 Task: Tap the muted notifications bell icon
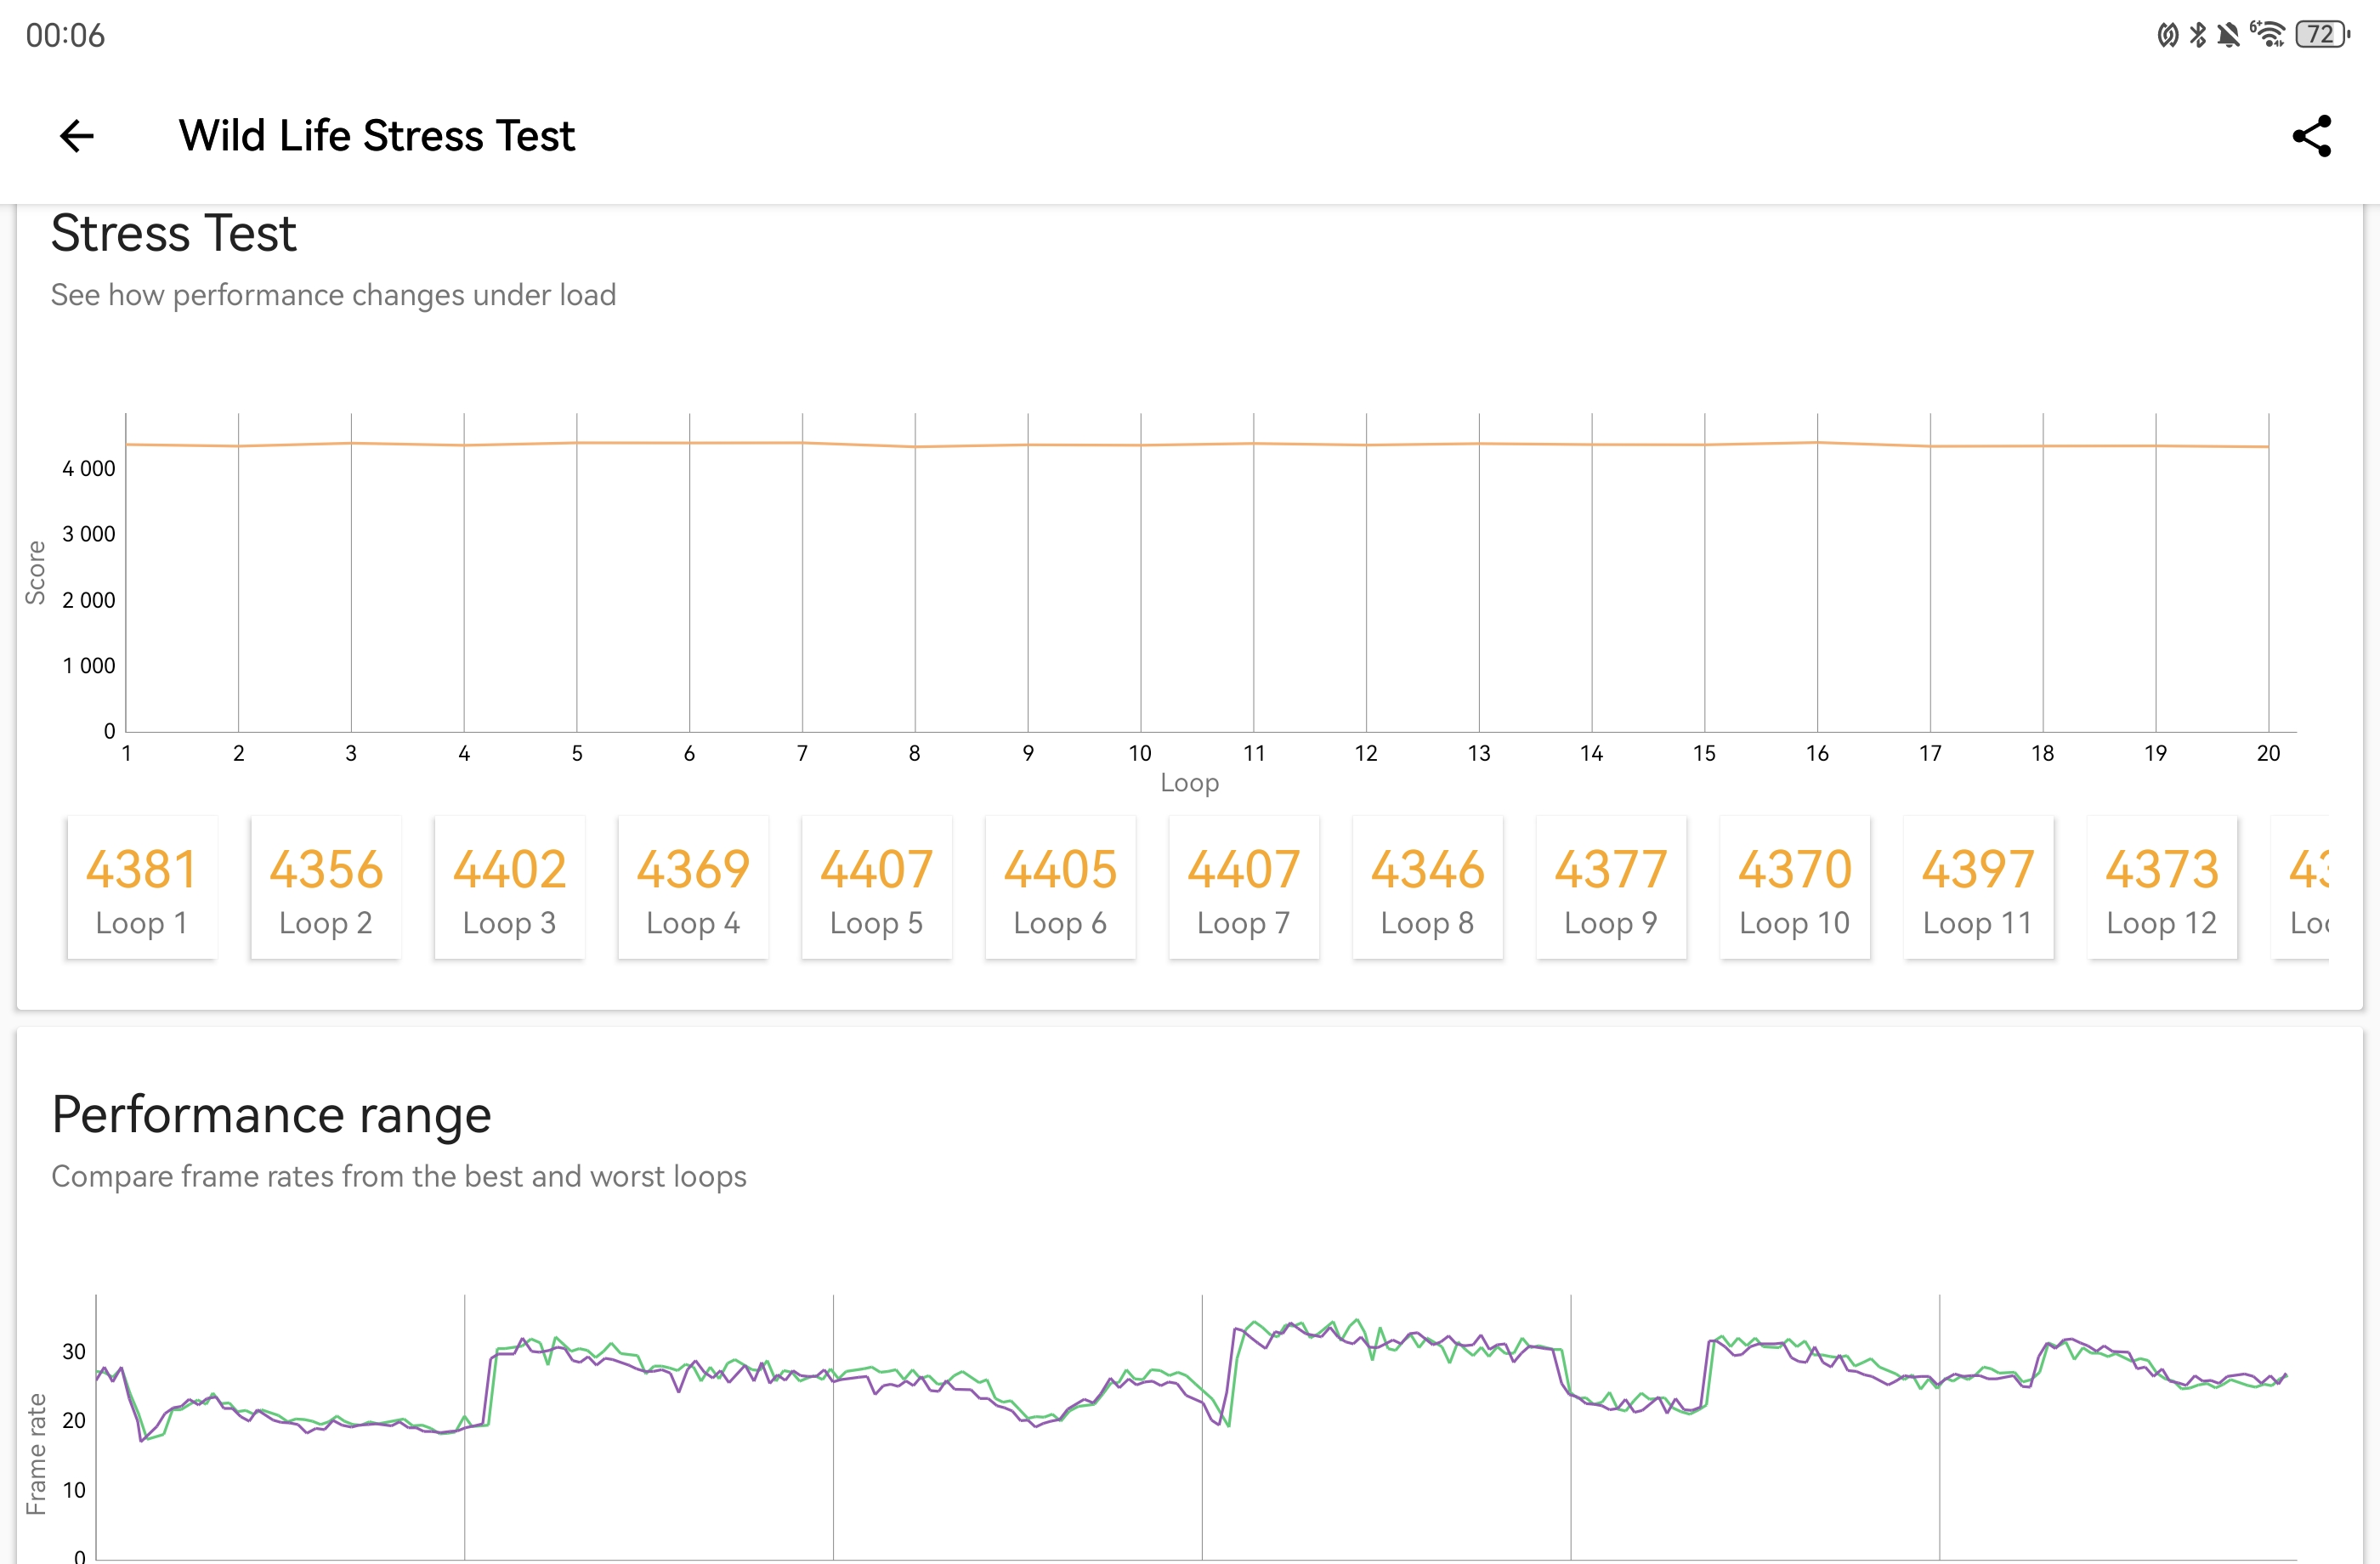2228,35
